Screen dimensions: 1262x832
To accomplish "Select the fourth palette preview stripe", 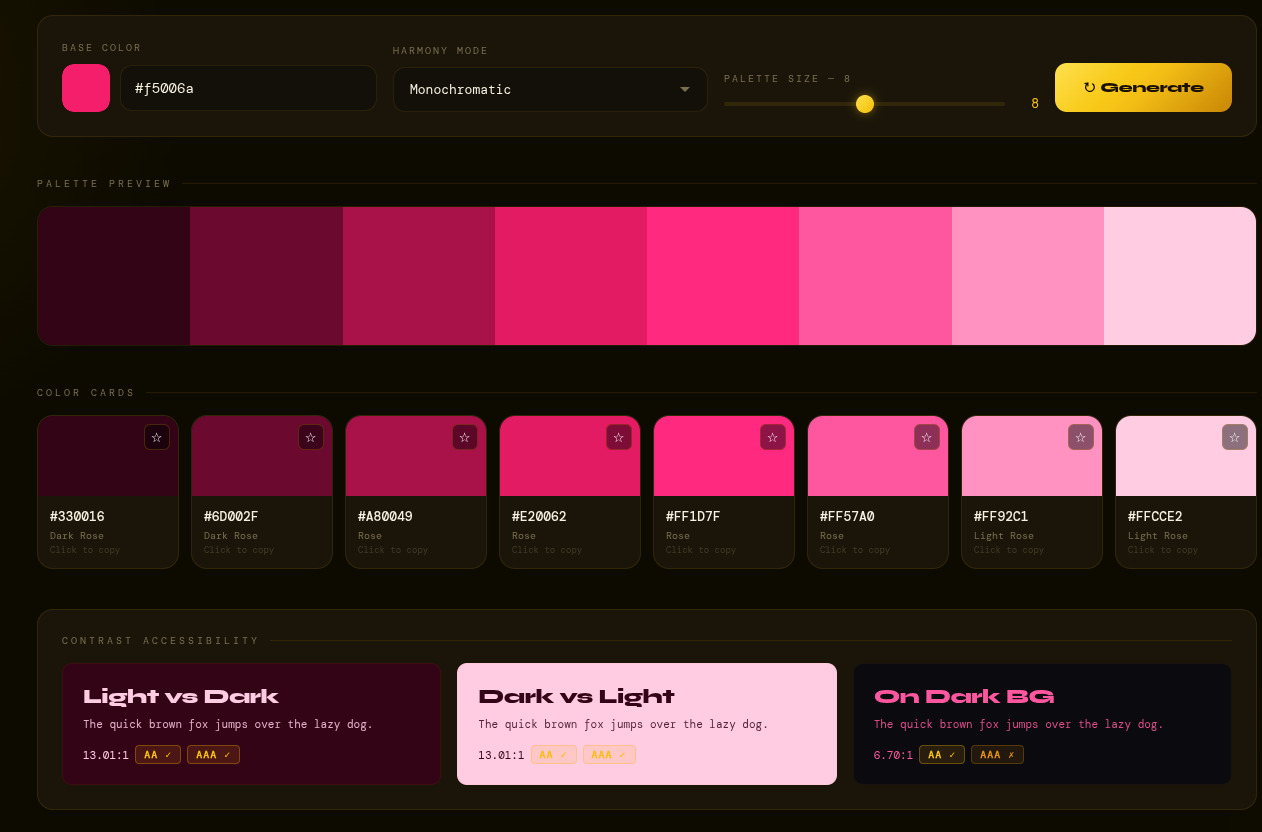I will [x=571, y=276].
